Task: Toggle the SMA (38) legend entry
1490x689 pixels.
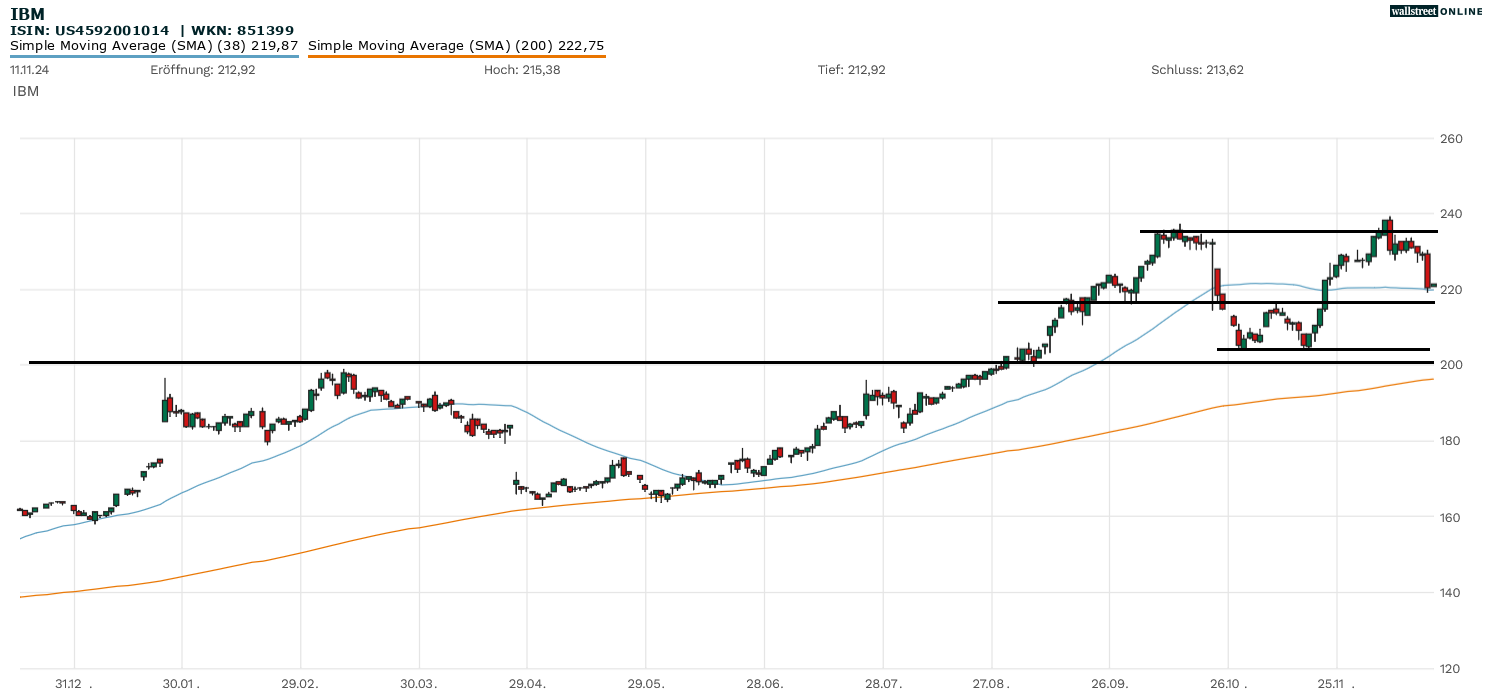Action: click(x=154, y=46)
